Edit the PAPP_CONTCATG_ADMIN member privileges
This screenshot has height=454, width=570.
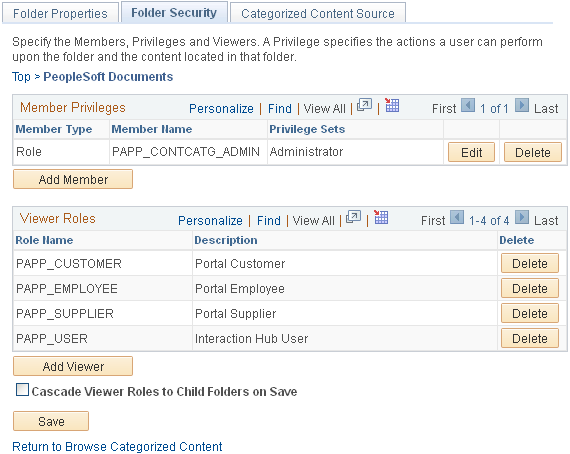click(471, 152)
